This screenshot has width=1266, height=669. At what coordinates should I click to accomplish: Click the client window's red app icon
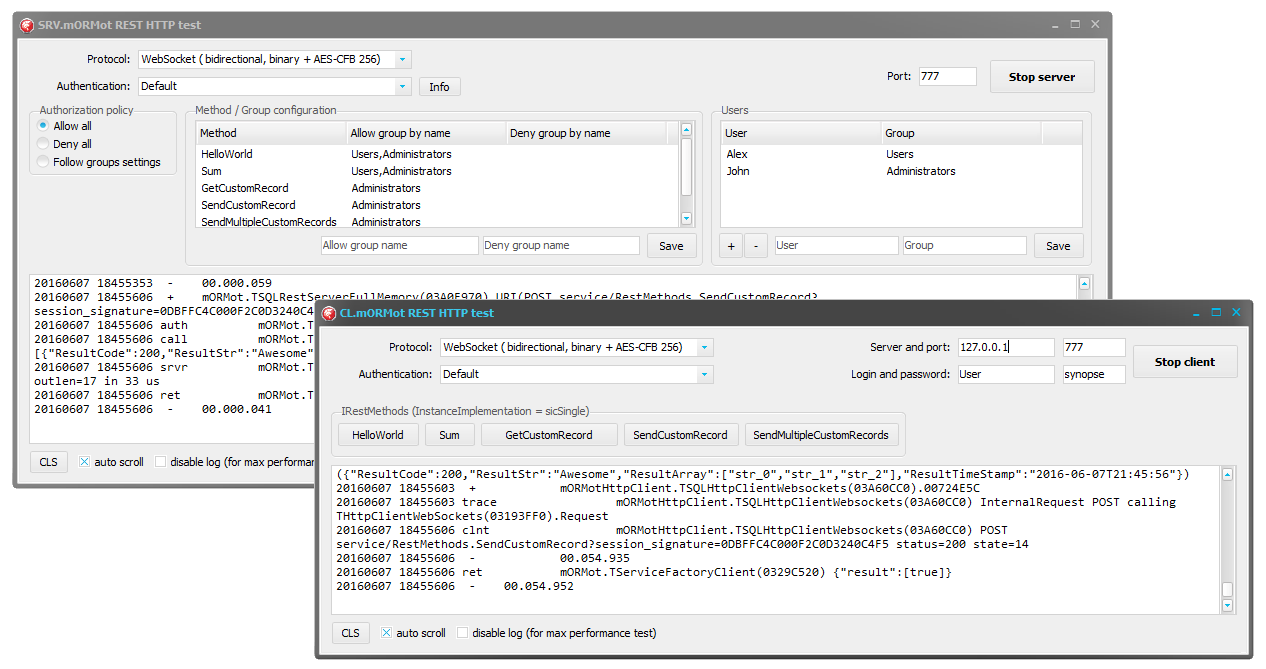point(329,313)
